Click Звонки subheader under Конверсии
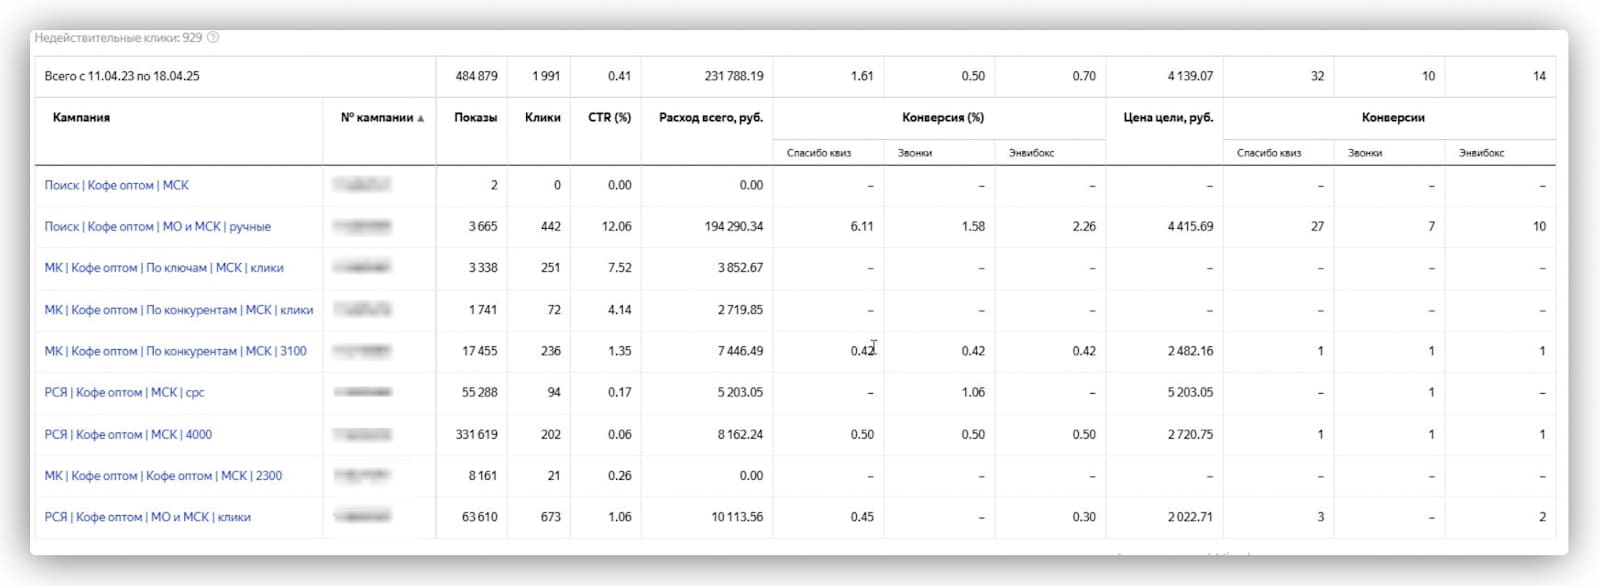Image resolution: width=1600 pixels, height=586 pixels. click(1365, 153)
